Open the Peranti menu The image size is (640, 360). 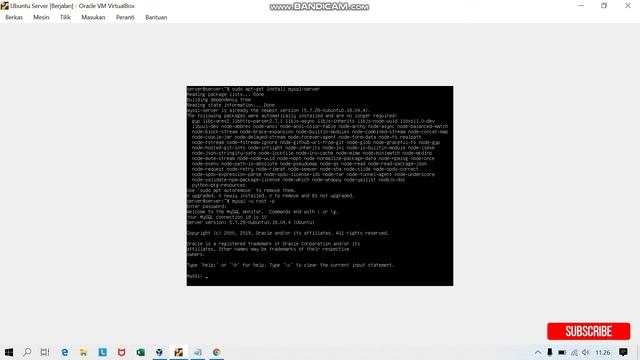[125, 17]
